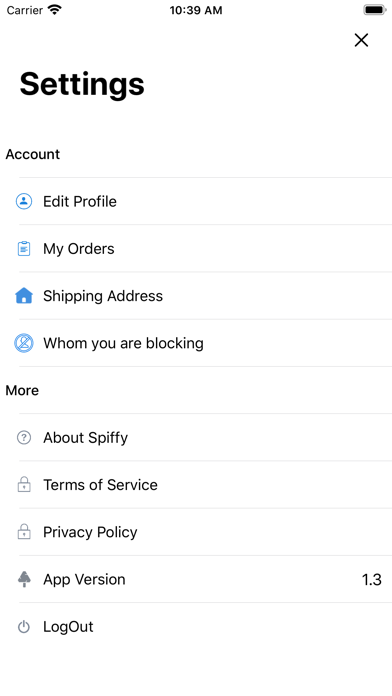Image resolution: width=392 pixels, height=696 pixels.
Task: Tap the version number 1.3
Action: point(372,580)
